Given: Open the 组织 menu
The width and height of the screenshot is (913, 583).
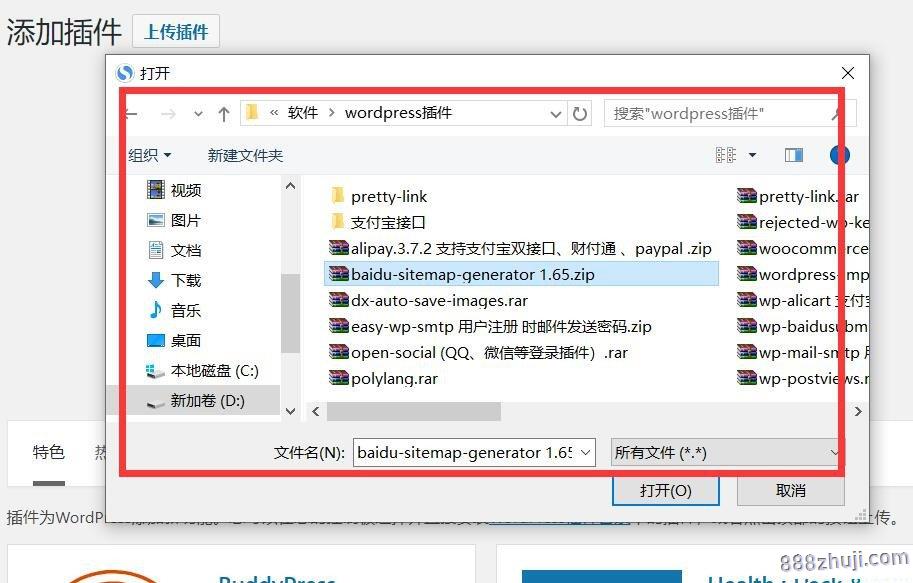Looking at the screenshot, I should 150,155.
